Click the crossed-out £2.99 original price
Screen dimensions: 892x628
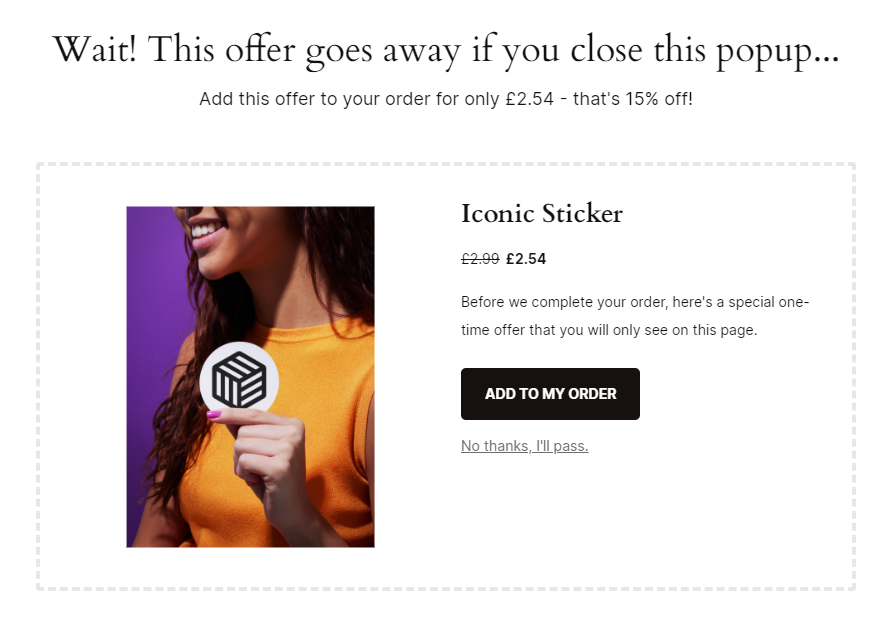coord(479,259)
